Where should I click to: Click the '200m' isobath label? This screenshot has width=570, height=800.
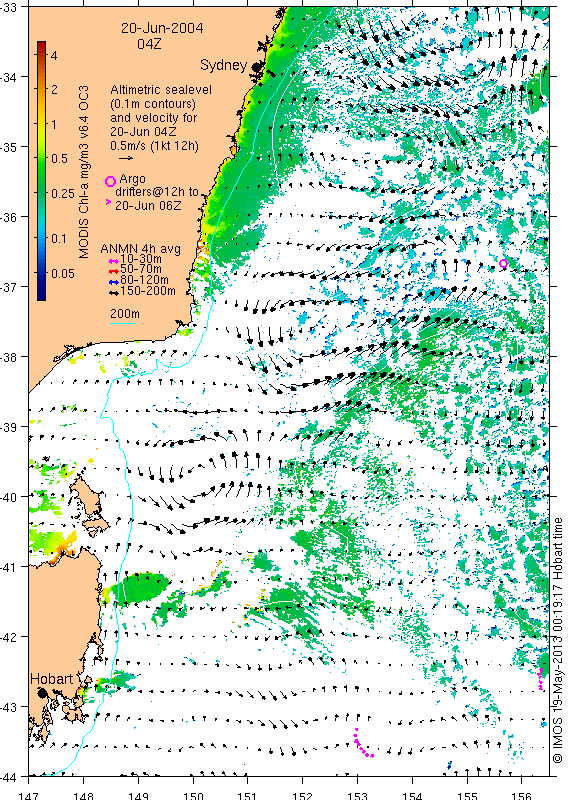[x=125, y=314]
